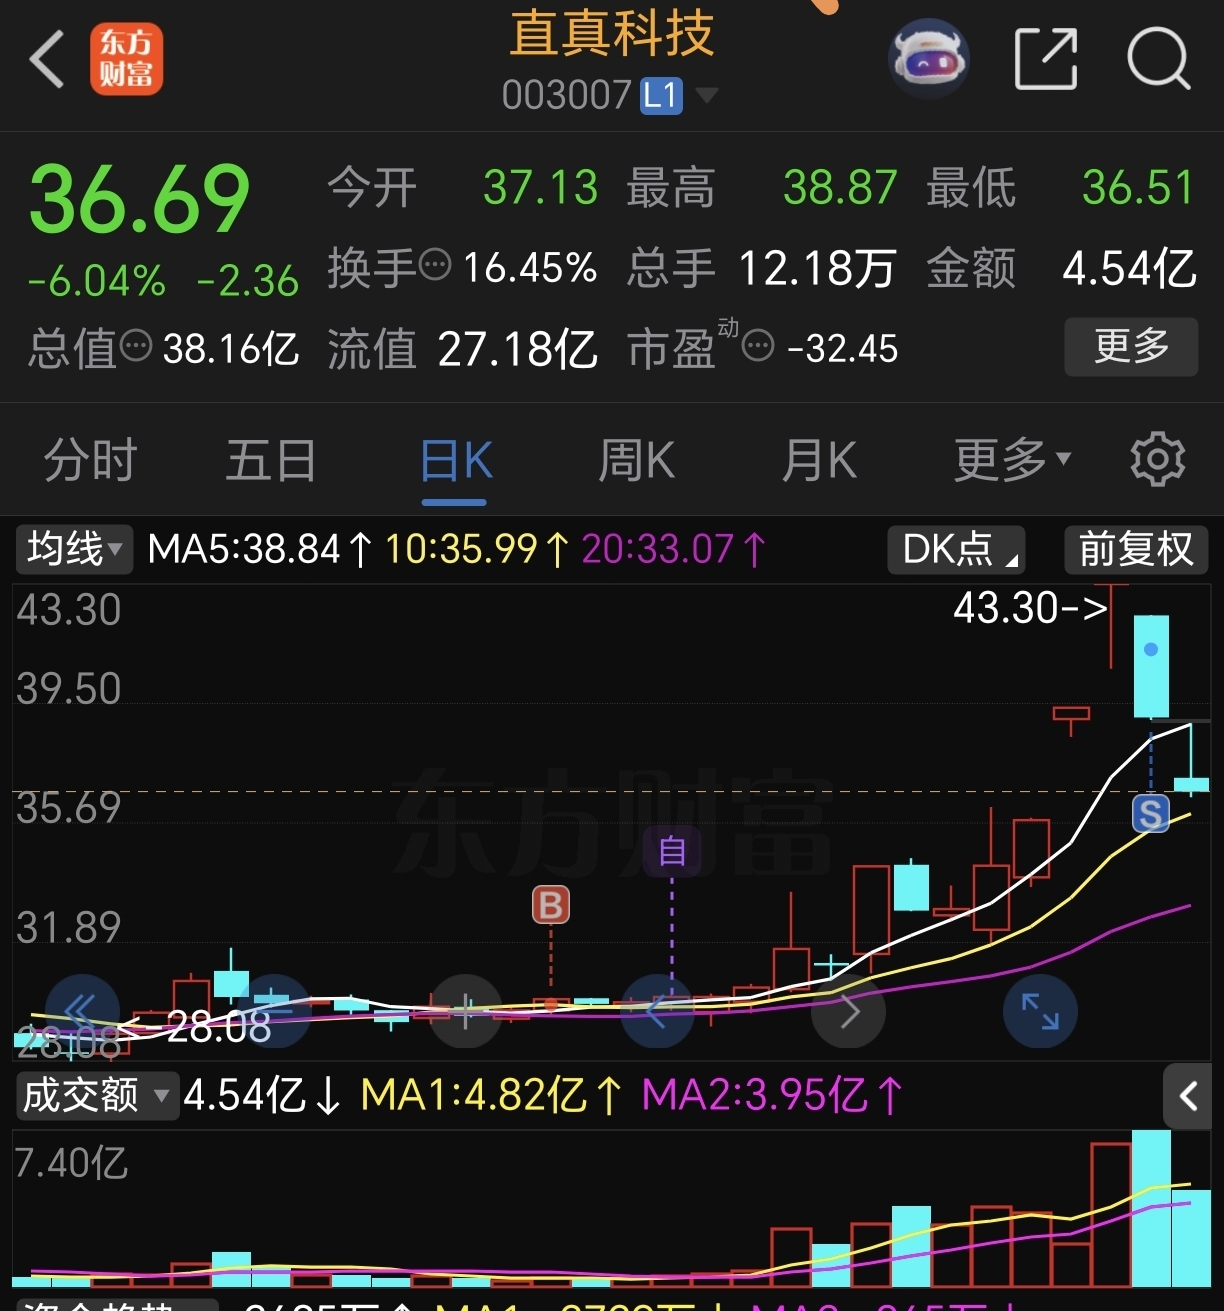The width and height of the screenshot is (1224, 1311).
Task: Open the robot AI assistant icon
Action: tap(928, 58)
